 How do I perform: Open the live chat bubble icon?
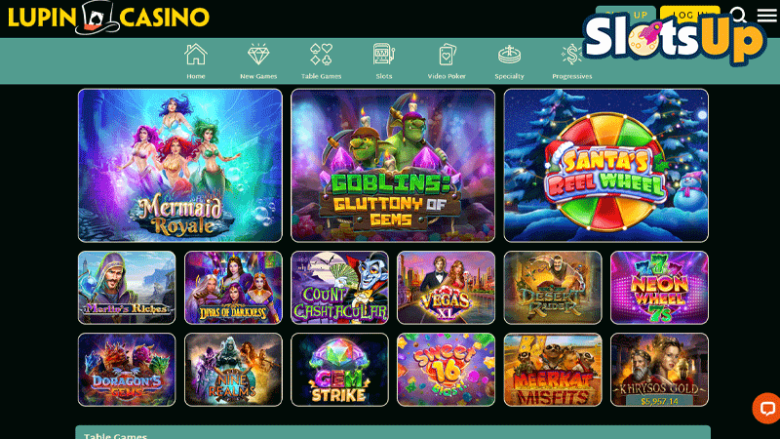[x=767, y=408]
